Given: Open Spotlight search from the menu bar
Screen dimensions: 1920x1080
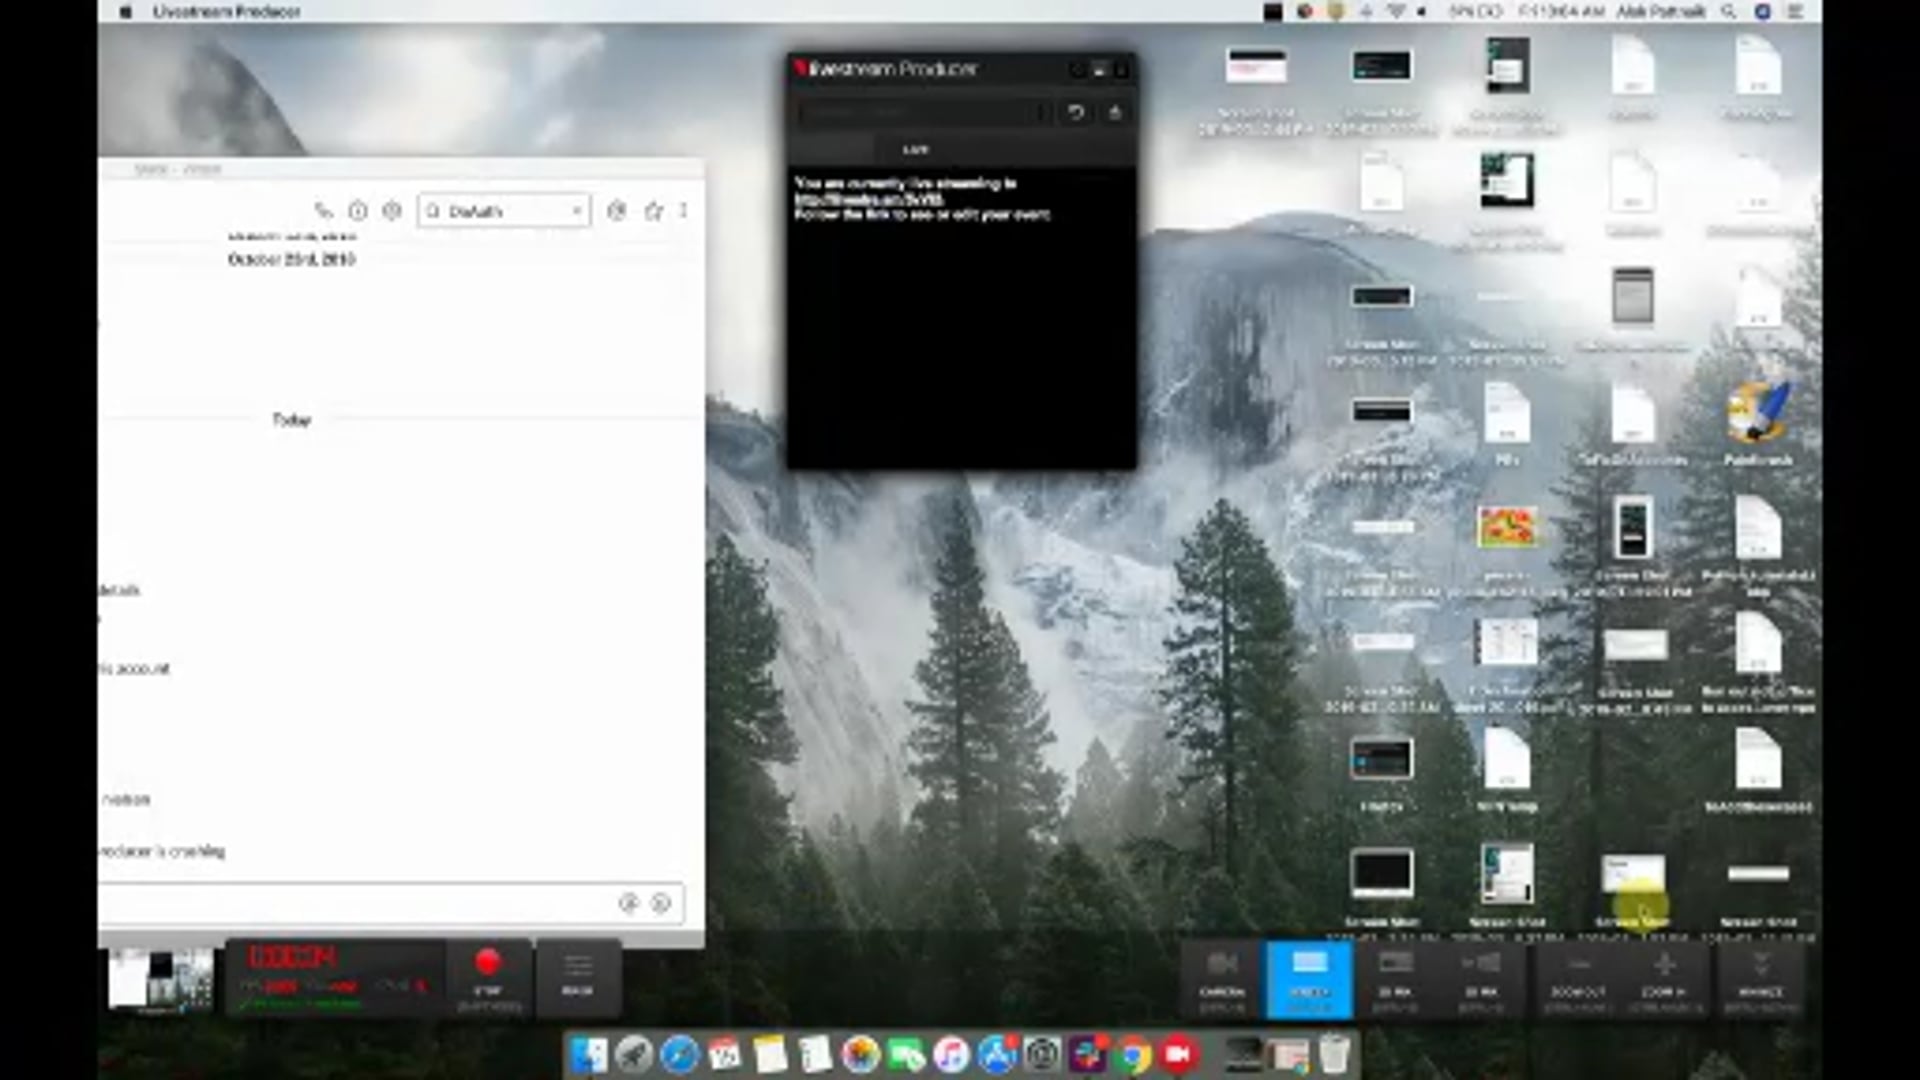Looking at the screenshot, I should pos(1727,13).
